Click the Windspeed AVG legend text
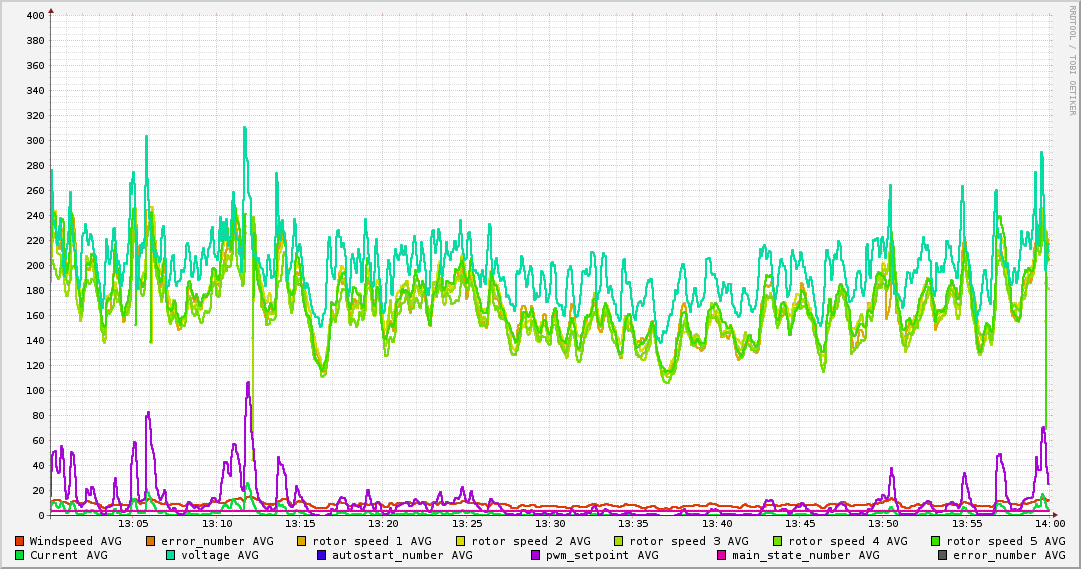The image size is (1081, 569). [75, 541]
